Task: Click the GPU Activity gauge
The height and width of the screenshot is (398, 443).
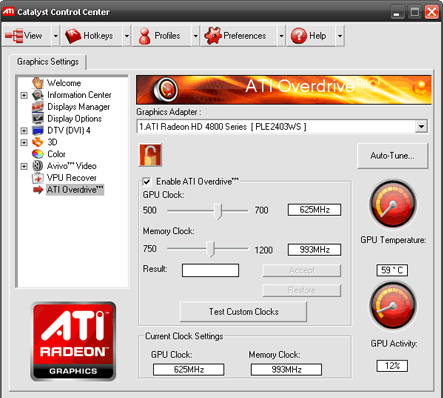Action: click(393, 306)
